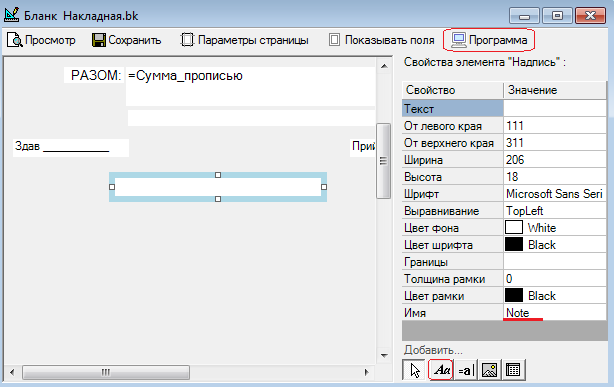Click the Сохранить floppy disk icon
Viewport: 614px width, 387px height.
(99, 40)
